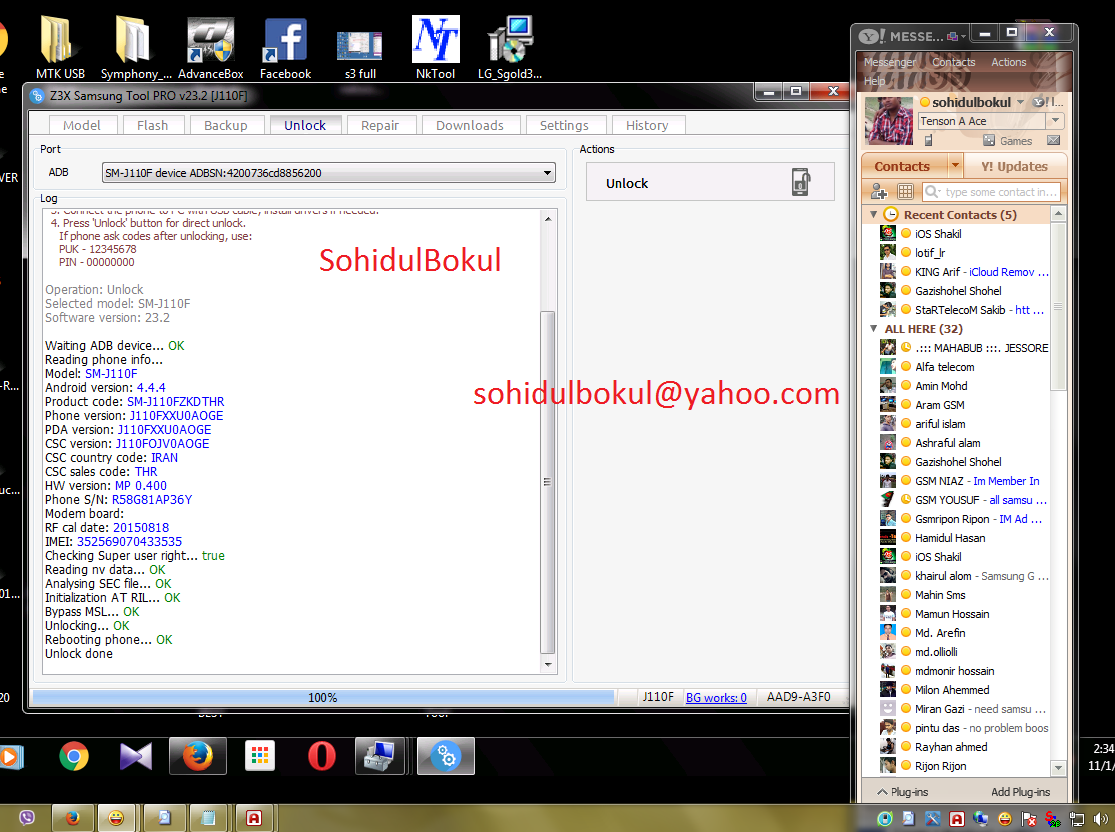Click the phone icon on the Unlock button
1115x832 pixels.
pos(801,183)
